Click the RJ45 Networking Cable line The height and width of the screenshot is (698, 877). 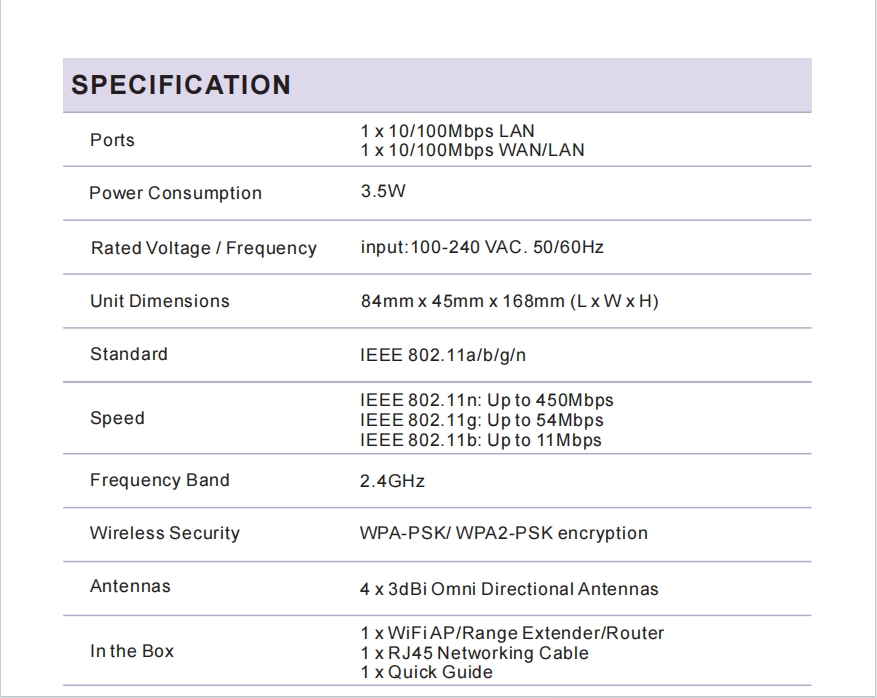click(x=475, y=653)
